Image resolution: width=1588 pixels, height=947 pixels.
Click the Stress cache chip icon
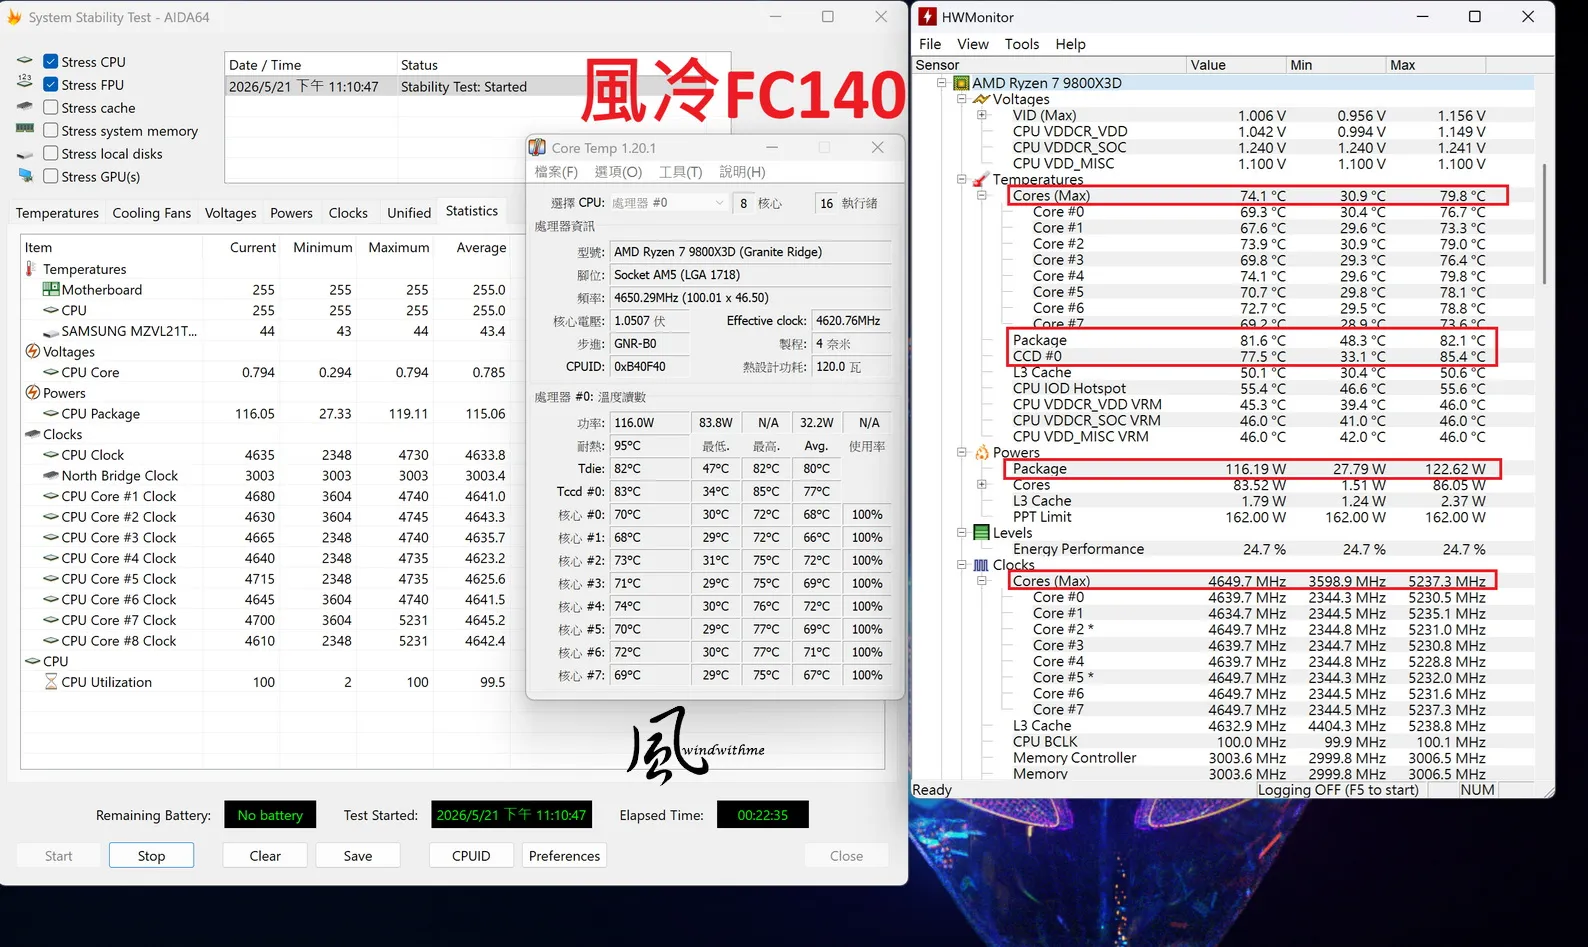tap(25, 107)
